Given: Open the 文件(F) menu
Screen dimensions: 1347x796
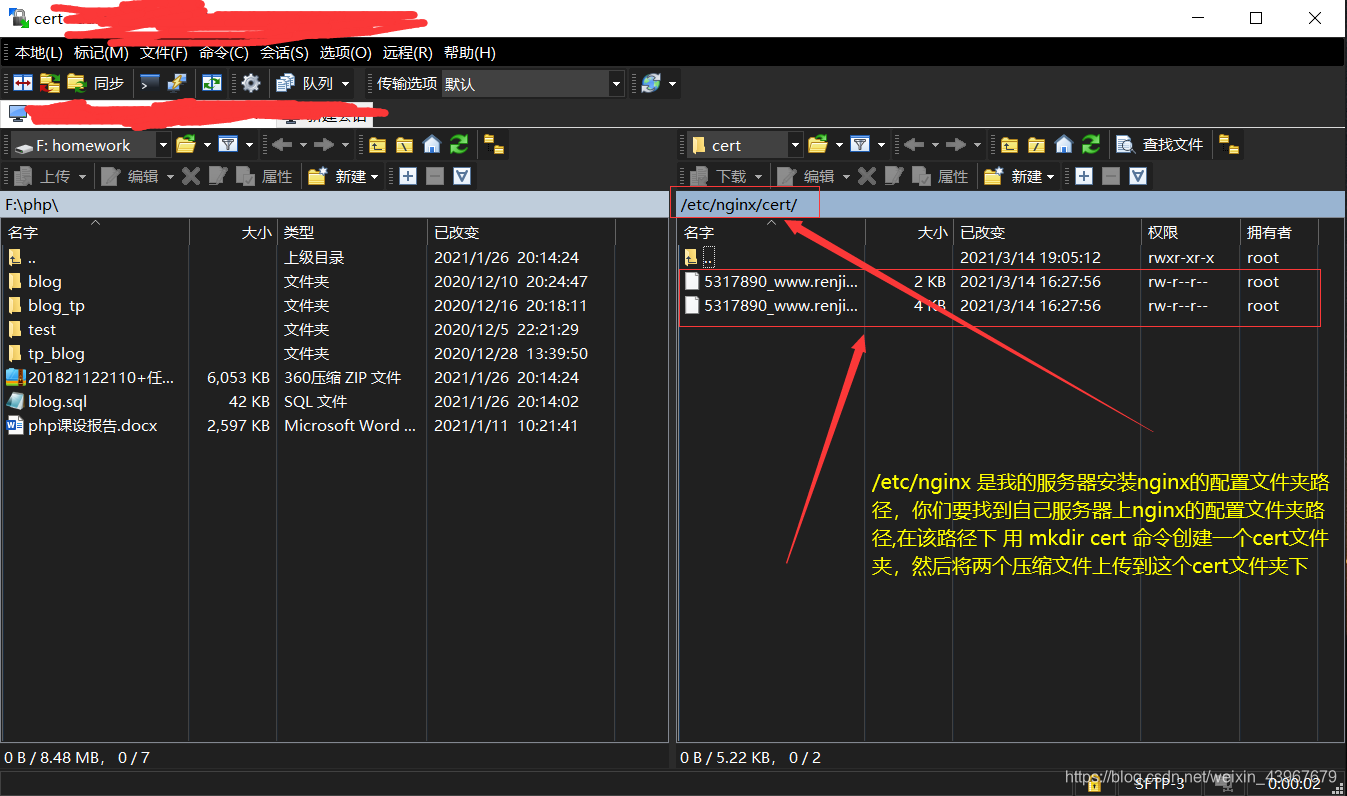Looking at the screenshot, I should tap(164, 52).
